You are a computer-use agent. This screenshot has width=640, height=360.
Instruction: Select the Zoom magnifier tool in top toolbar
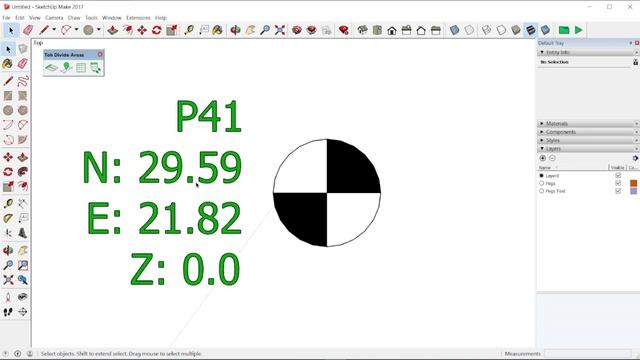coord(265,30)
